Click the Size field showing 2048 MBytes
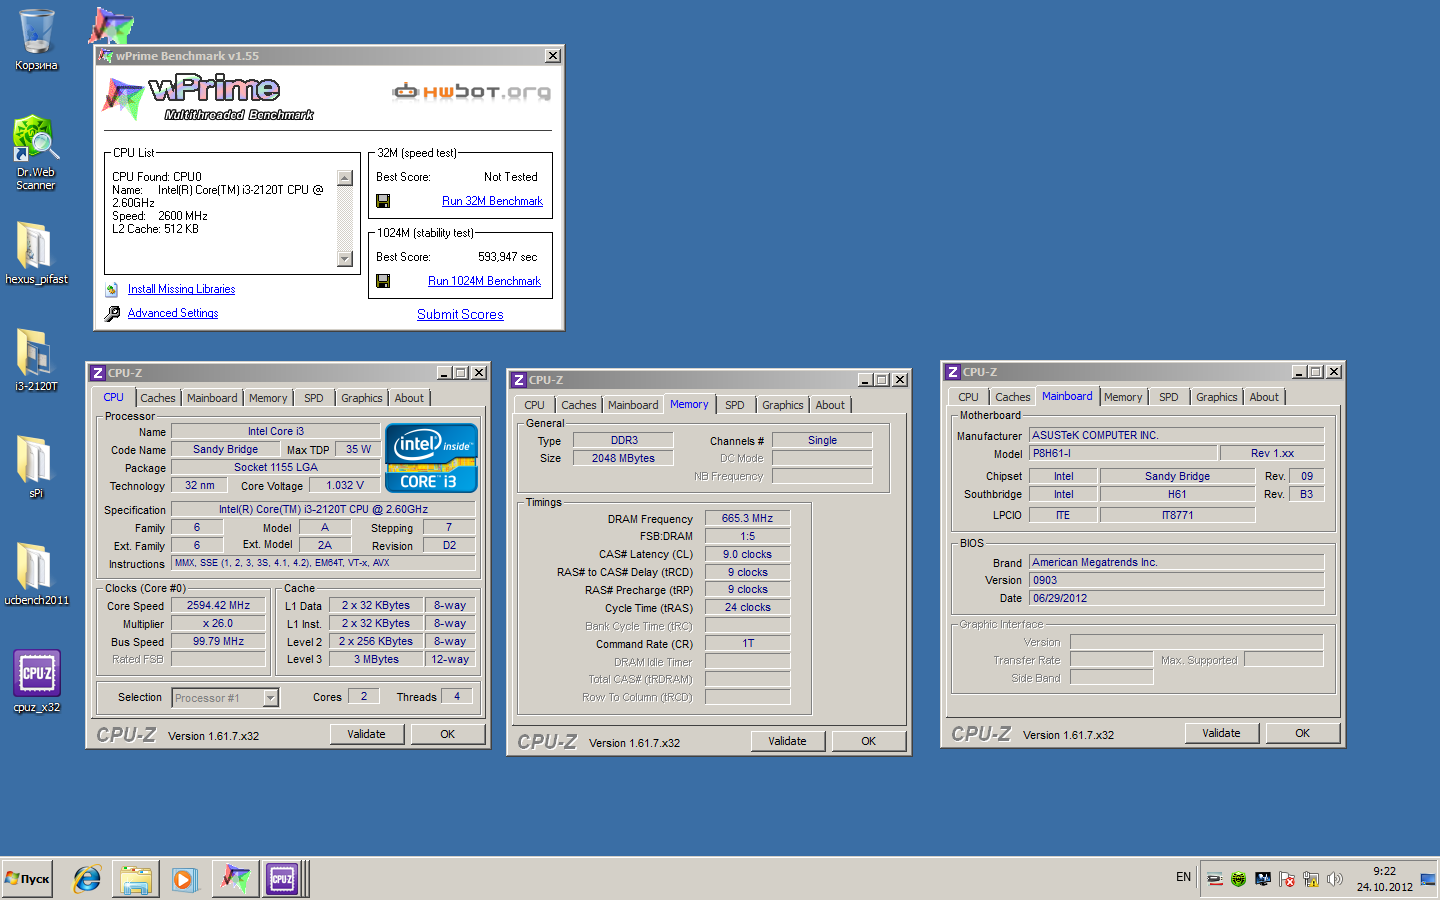 [623, 458]
